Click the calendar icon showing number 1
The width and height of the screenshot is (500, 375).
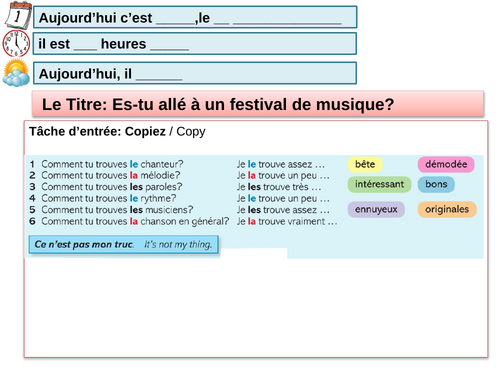(18, 15)
